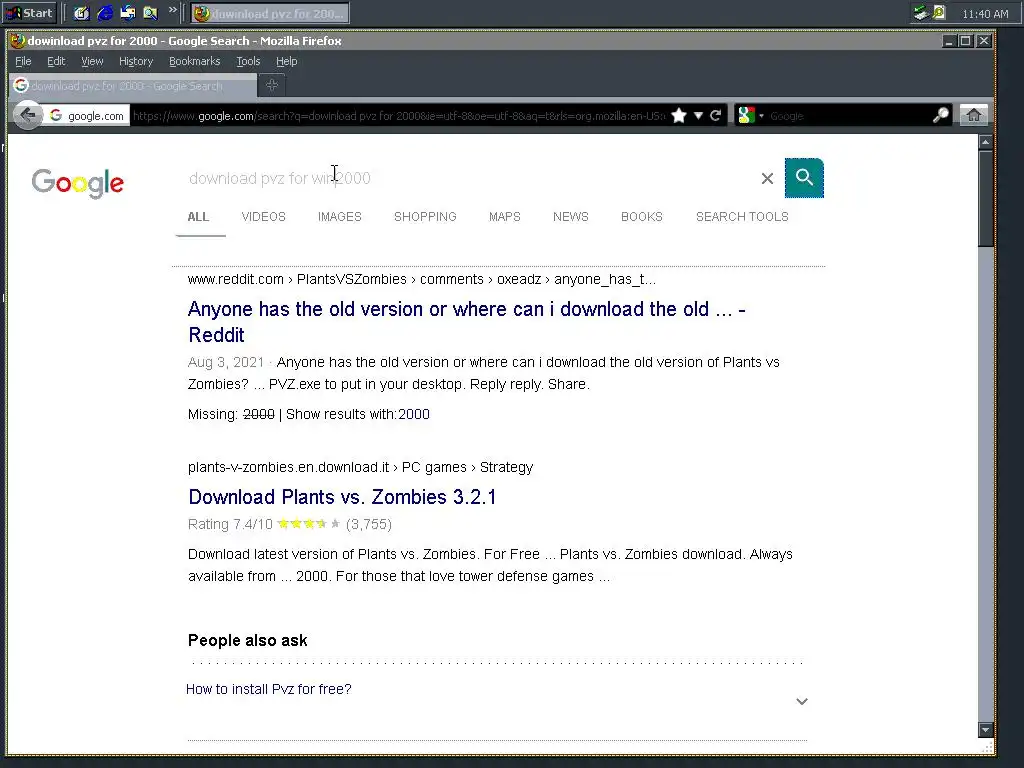Click the magnifier in the Firefox search box

pos(940,116)
